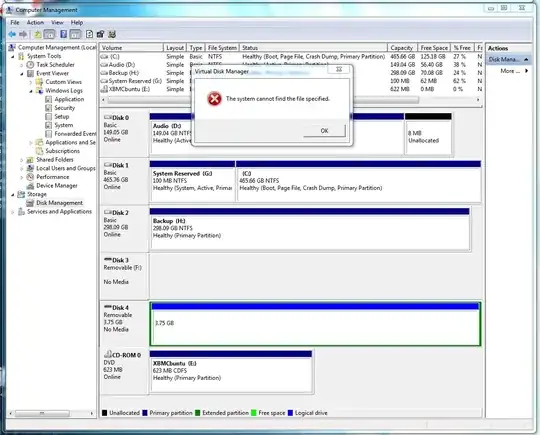The height and width of the screenshot is (435, 540).
Task: Select the XBMCbuntu (E:) CD-ROM partition
Action: click(x=231, y=371)
